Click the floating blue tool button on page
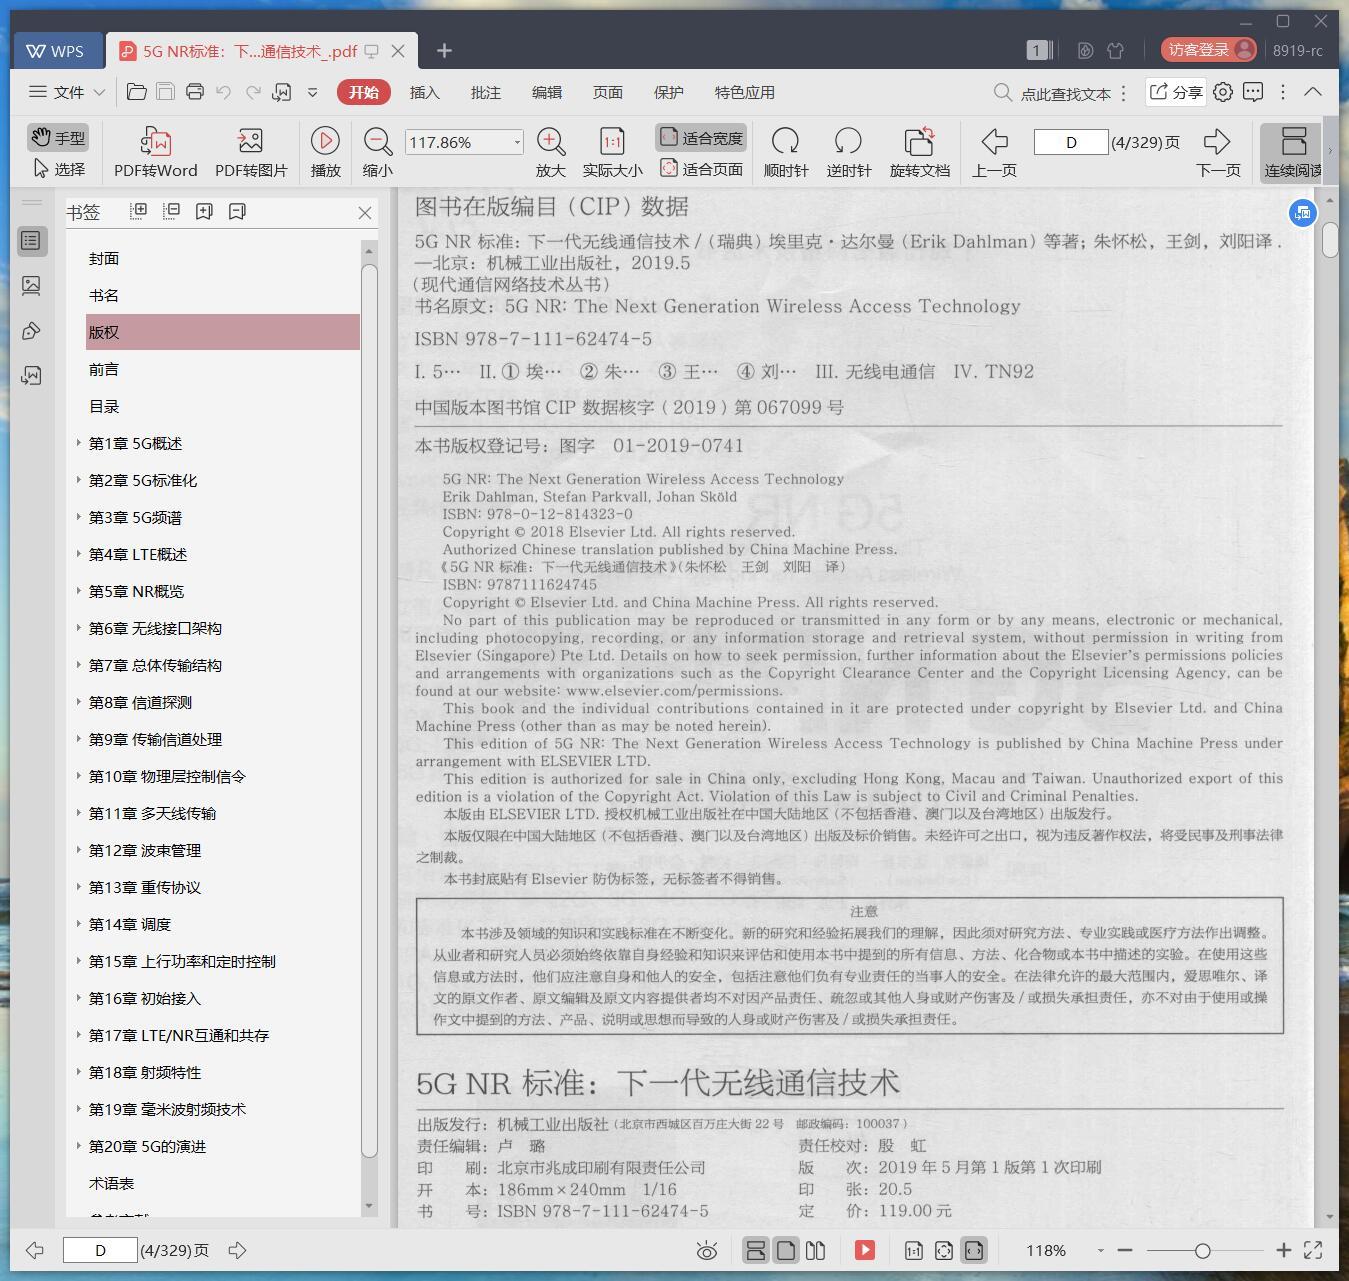This screenshot has height=1281, width=1349. coord(1302,212)
